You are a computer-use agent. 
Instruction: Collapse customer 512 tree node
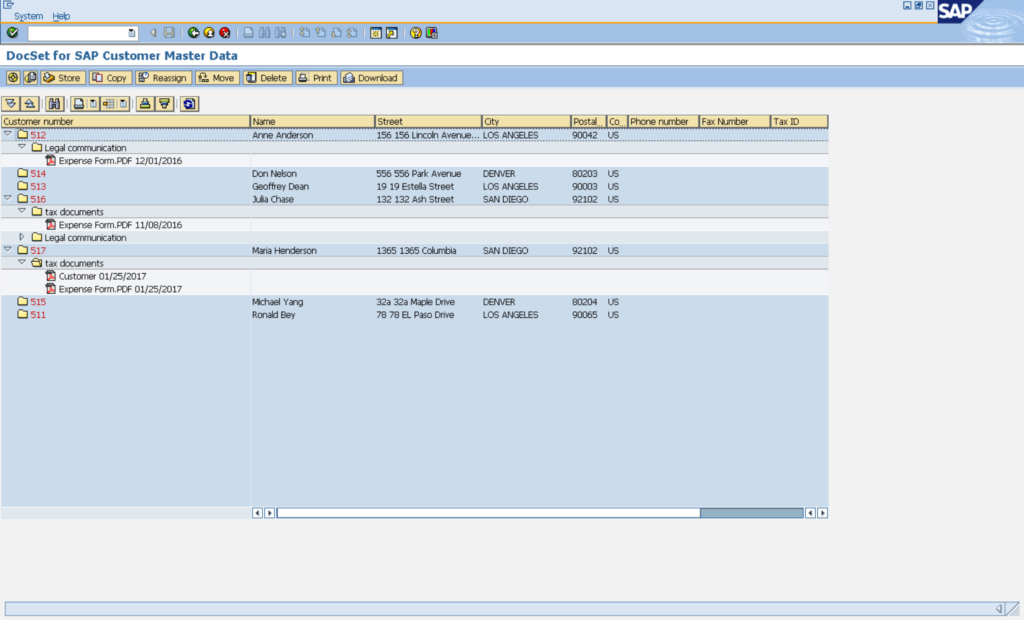tap(8, 134)
